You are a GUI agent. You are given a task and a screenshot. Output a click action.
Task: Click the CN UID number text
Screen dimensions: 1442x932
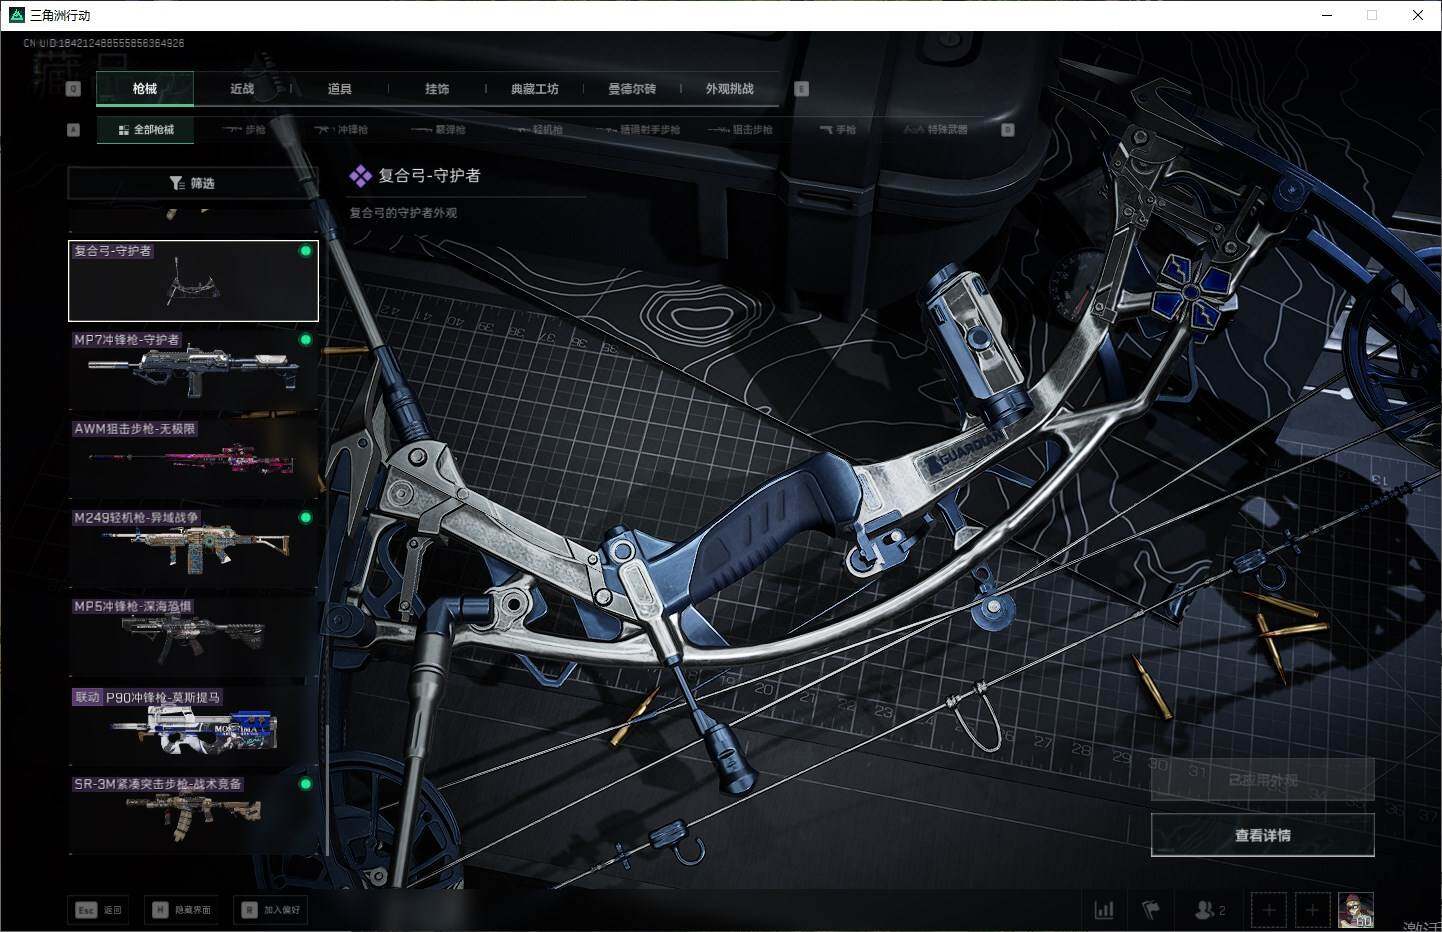104,43
